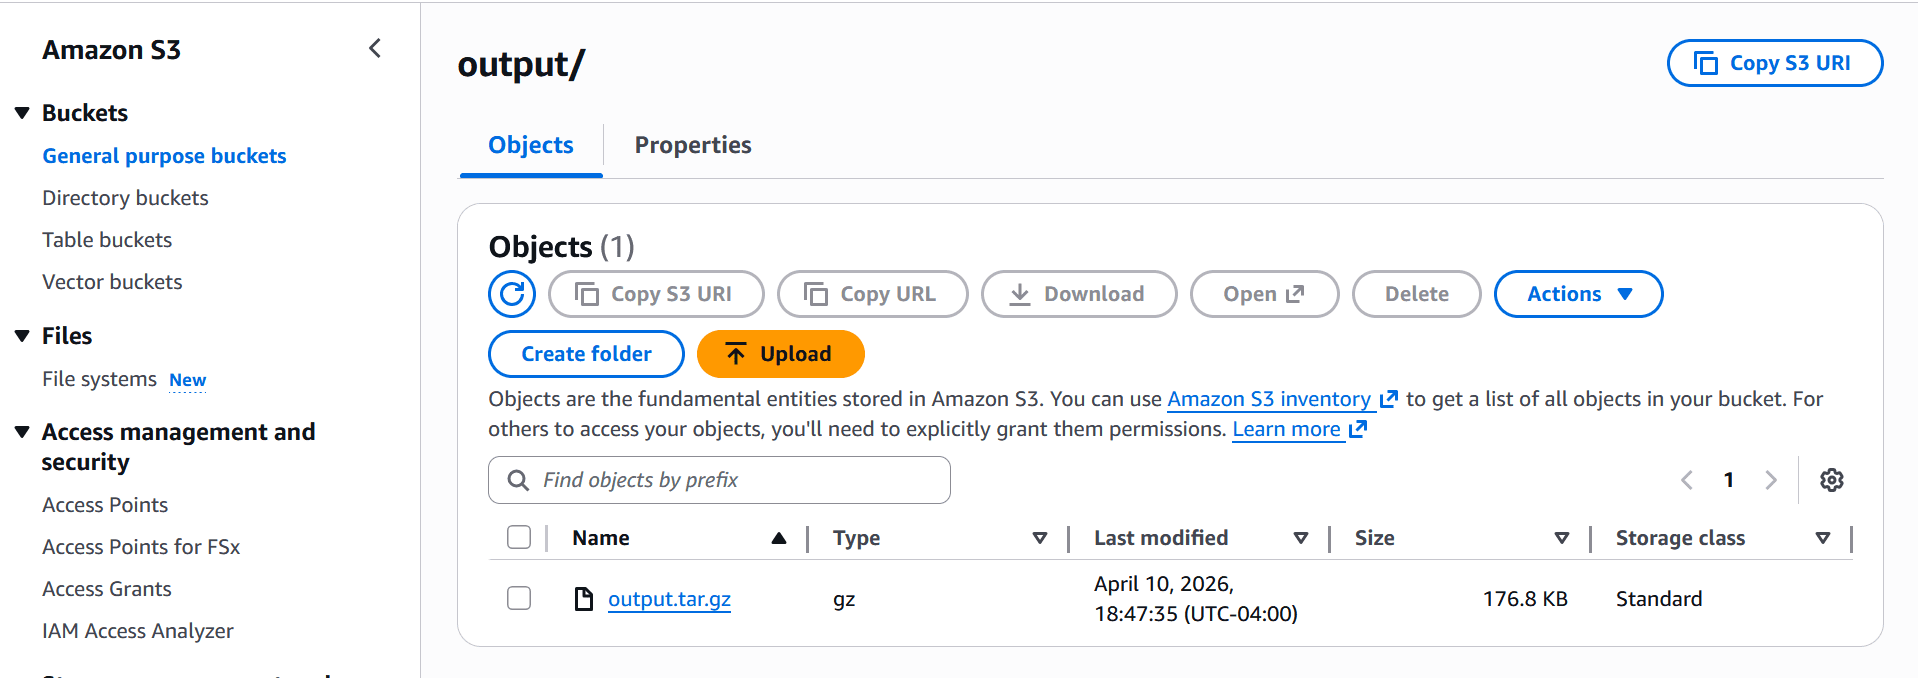The height and width of the screenshot is (678, 1918).
Task: Focus the Find objects by prefix field
Action: point(719,480)
